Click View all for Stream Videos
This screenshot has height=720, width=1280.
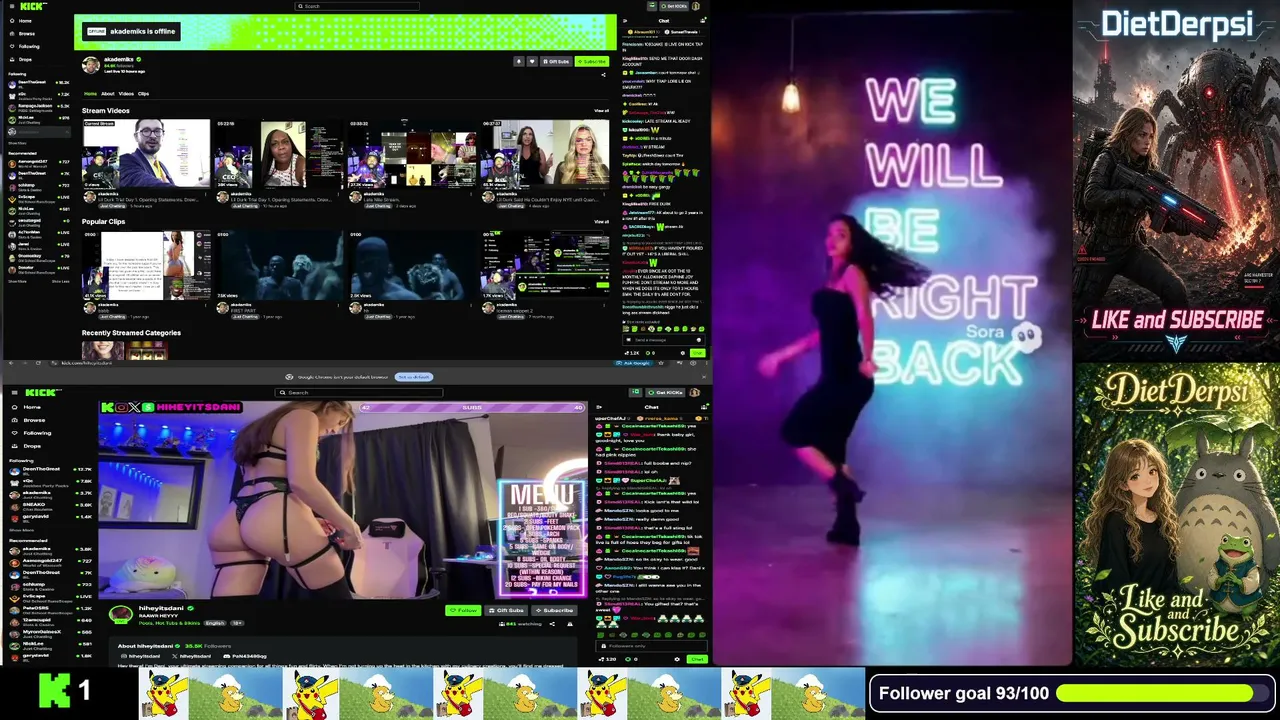601,111
